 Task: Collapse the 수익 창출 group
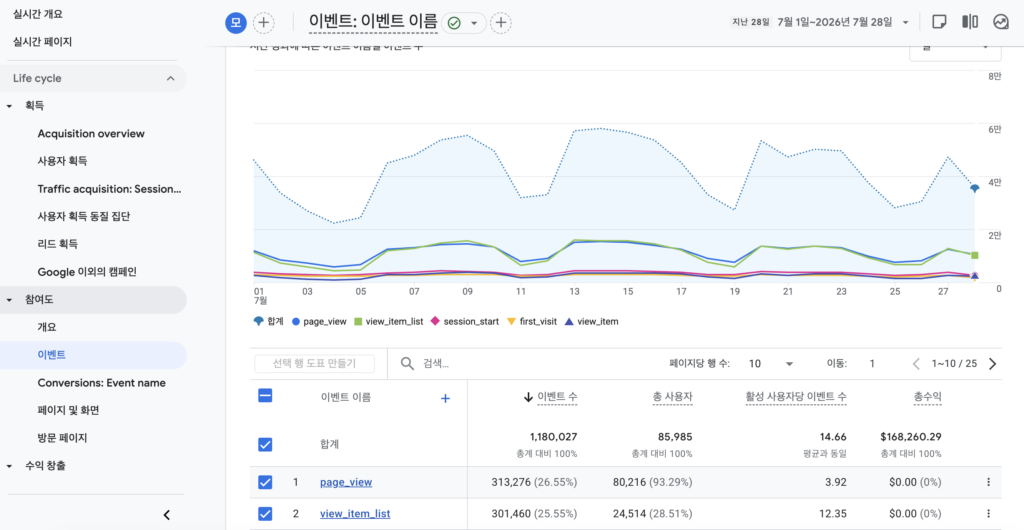[9, 466]
